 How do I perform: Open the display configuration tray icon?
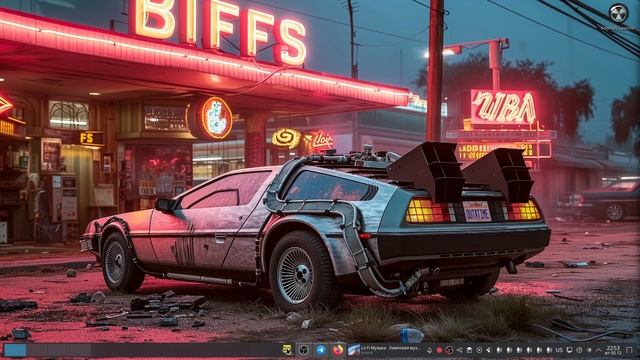tap(569, 350)
